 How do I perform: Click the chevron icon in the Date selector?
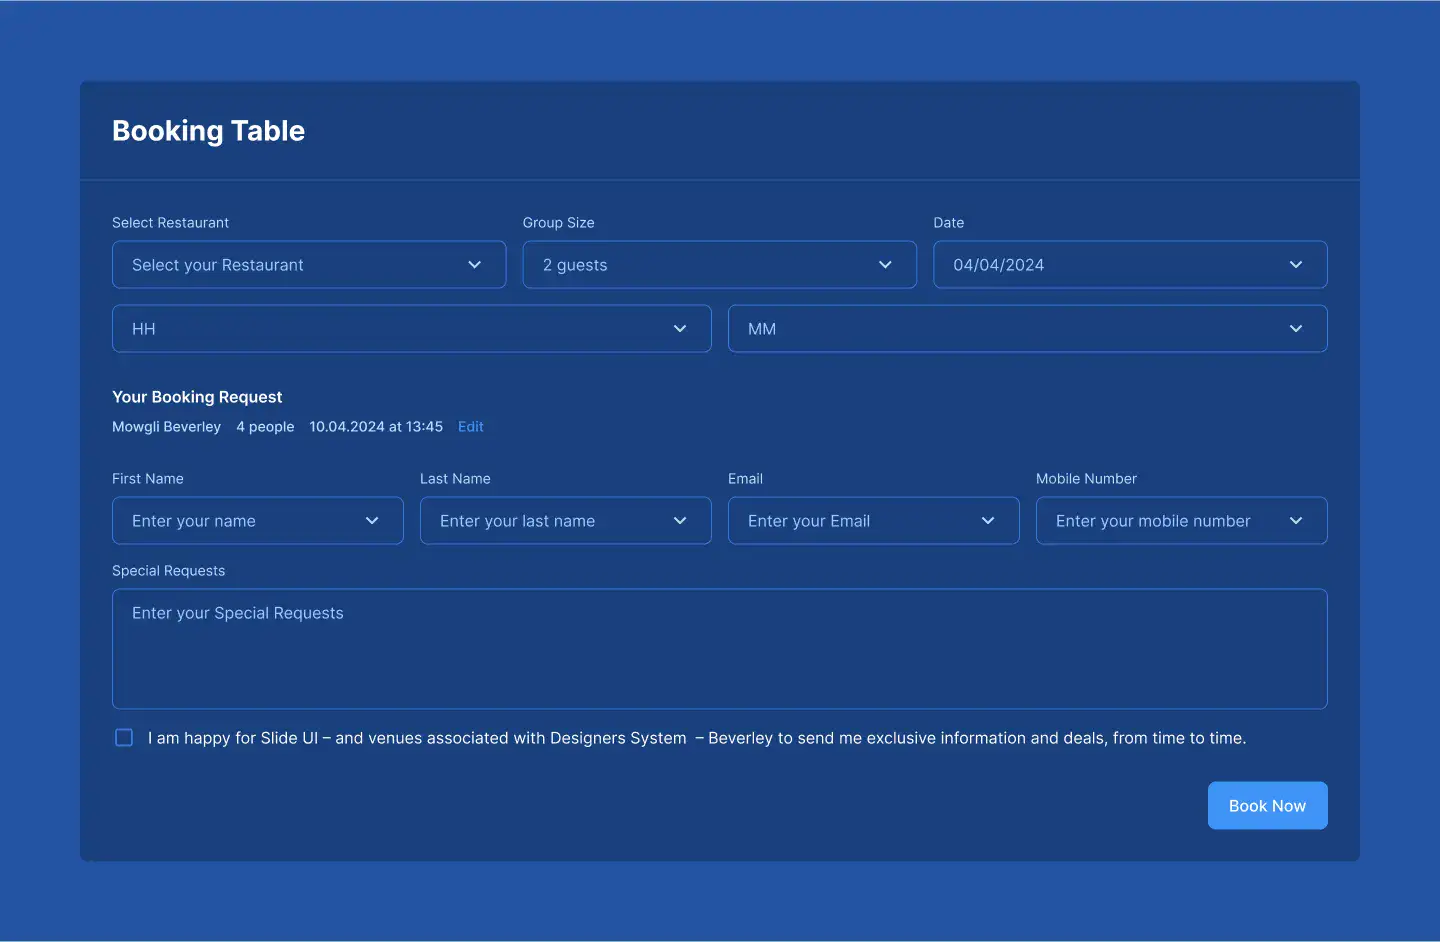[x=1296, y=265]
